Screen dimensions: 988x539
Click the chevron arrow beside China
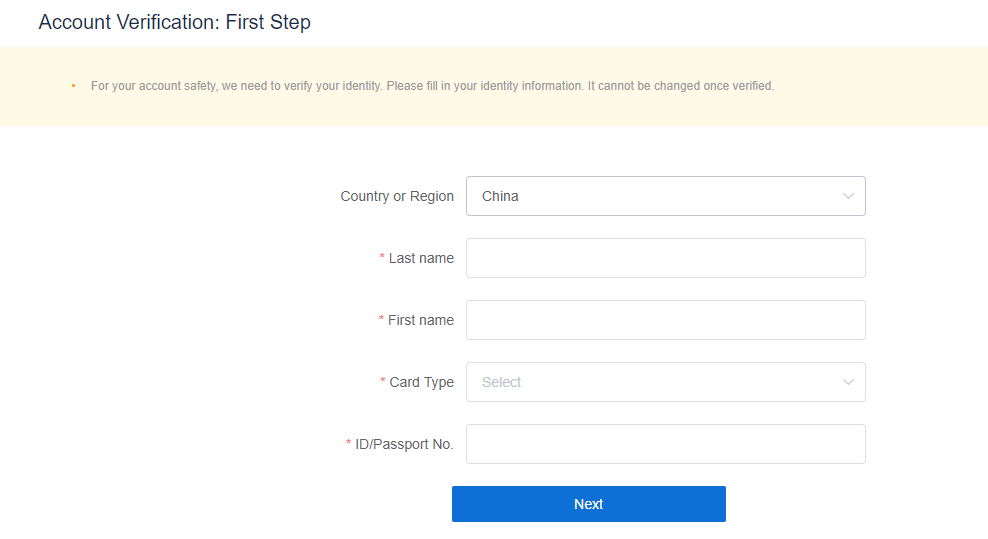848,196
